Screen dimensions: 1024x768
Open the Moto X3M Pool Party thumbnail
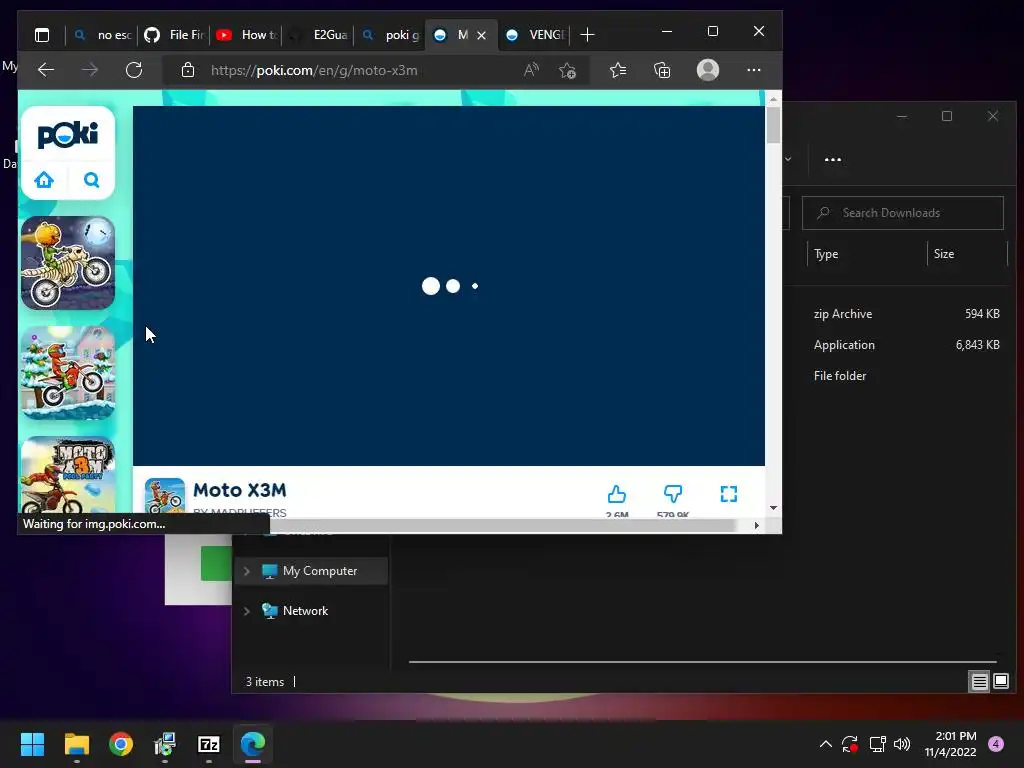(x=68, y=475)
